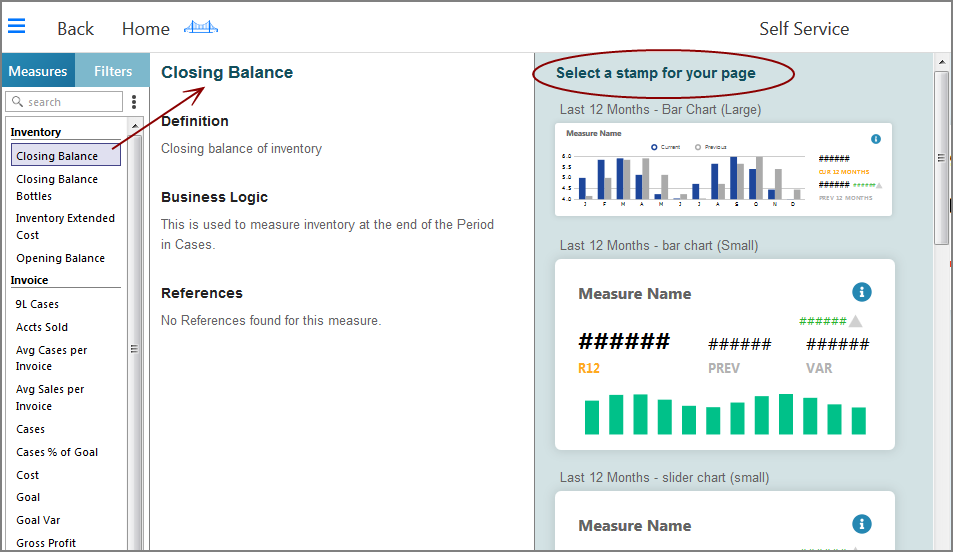The height and width of the screenshot is (552, 953).
Task: Navigate to Home
Action: point(145,29)
